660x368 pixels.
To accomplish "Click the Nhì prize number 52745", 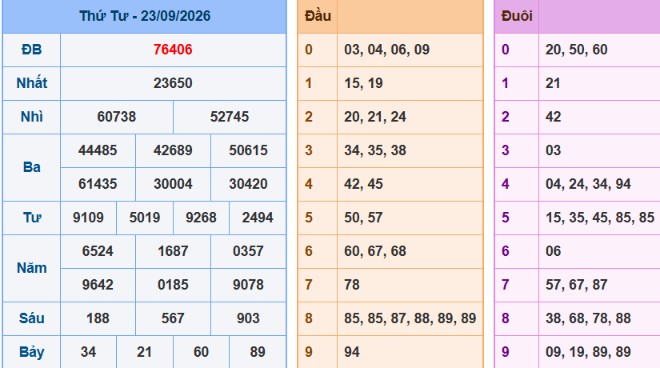I will point(229,117).
